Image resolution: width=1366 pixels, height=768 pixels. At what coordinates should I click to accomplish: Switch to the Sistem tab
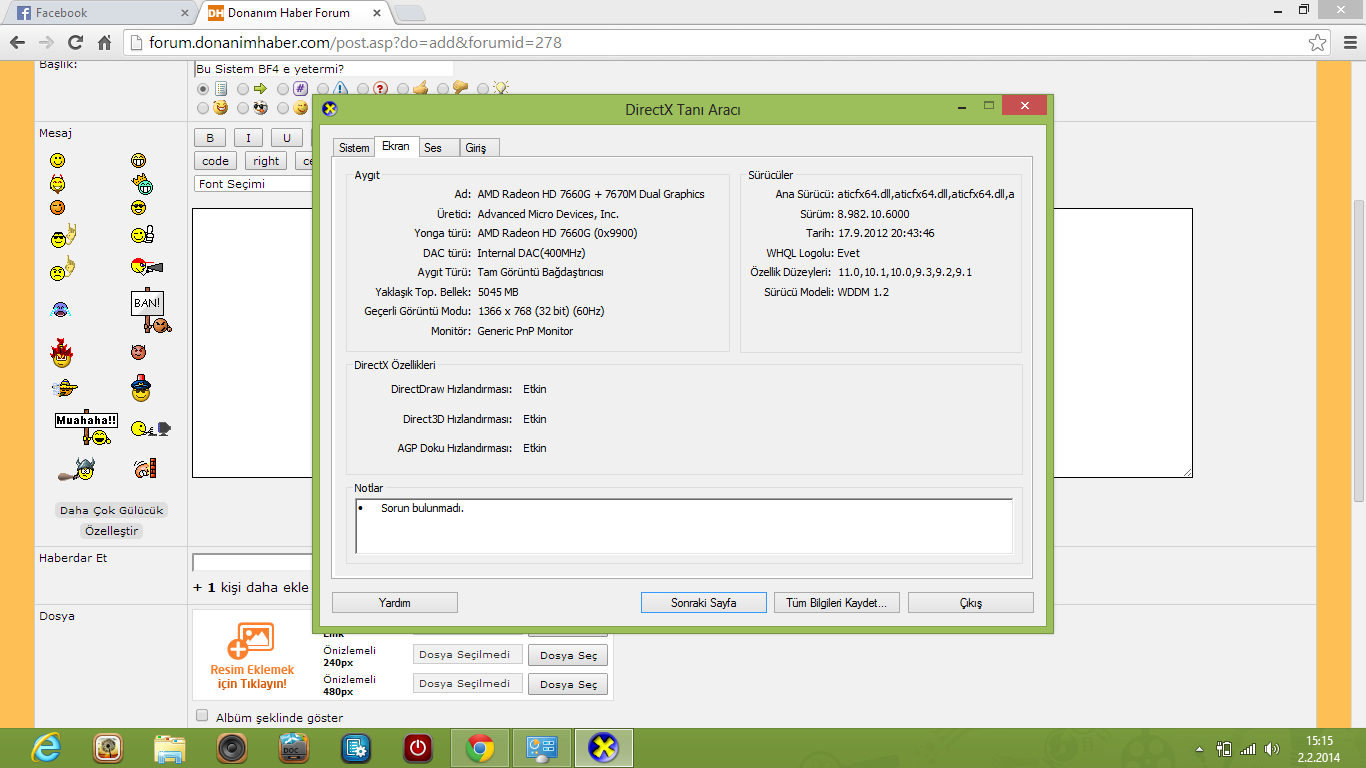[354, 148]
